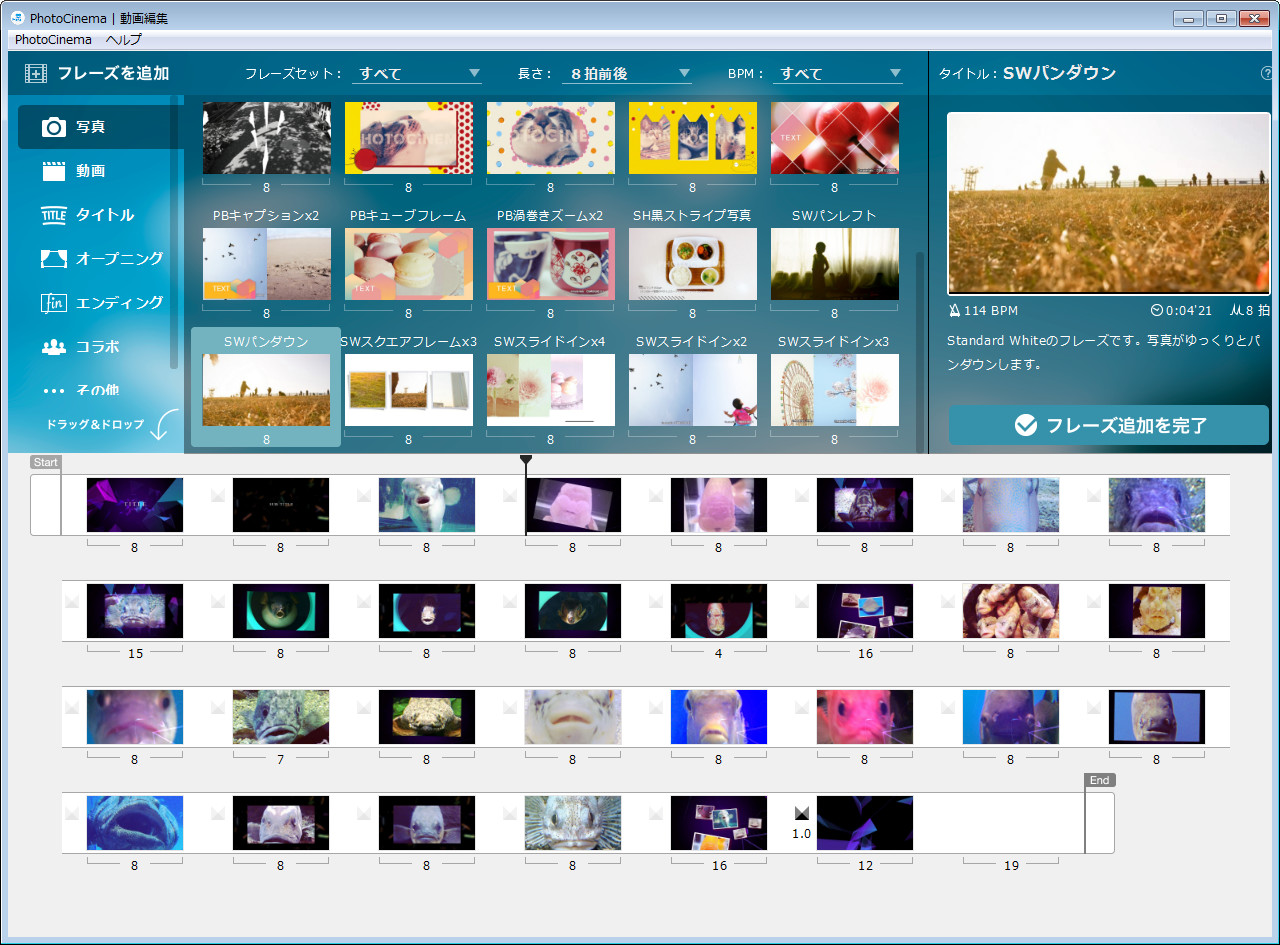Open the PhotoCinema menu
This screenshot has width=1280, height=945.
[53, 40]
